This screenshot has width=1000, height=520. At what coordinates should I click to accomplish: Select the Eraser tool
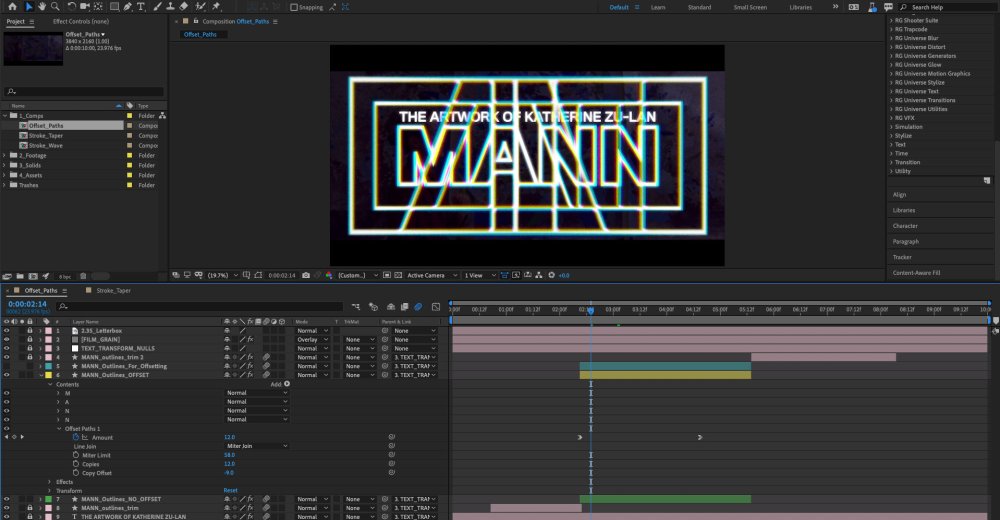(x=184, y=6)
